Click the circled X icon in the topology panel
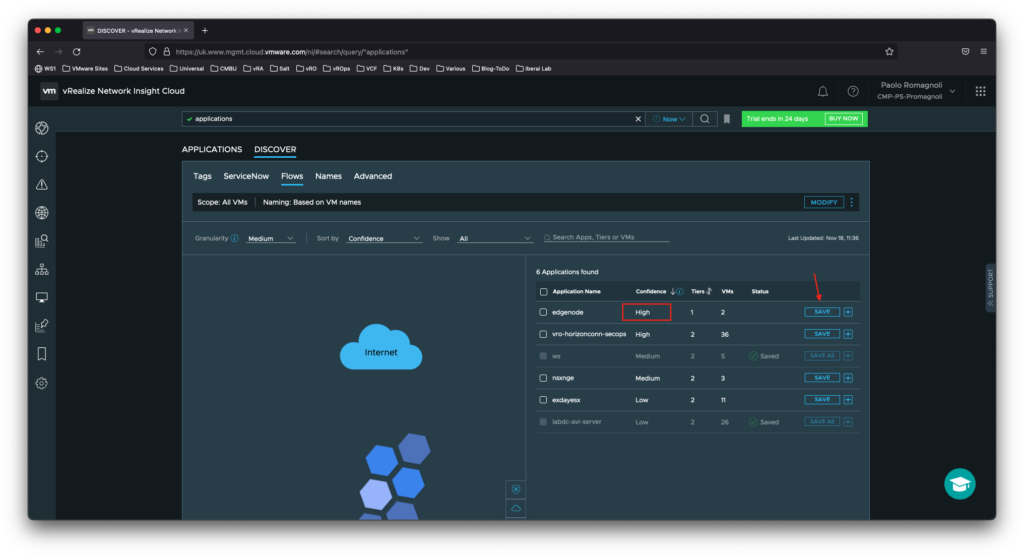This screenshot has width=1024, height=557. 516,489
